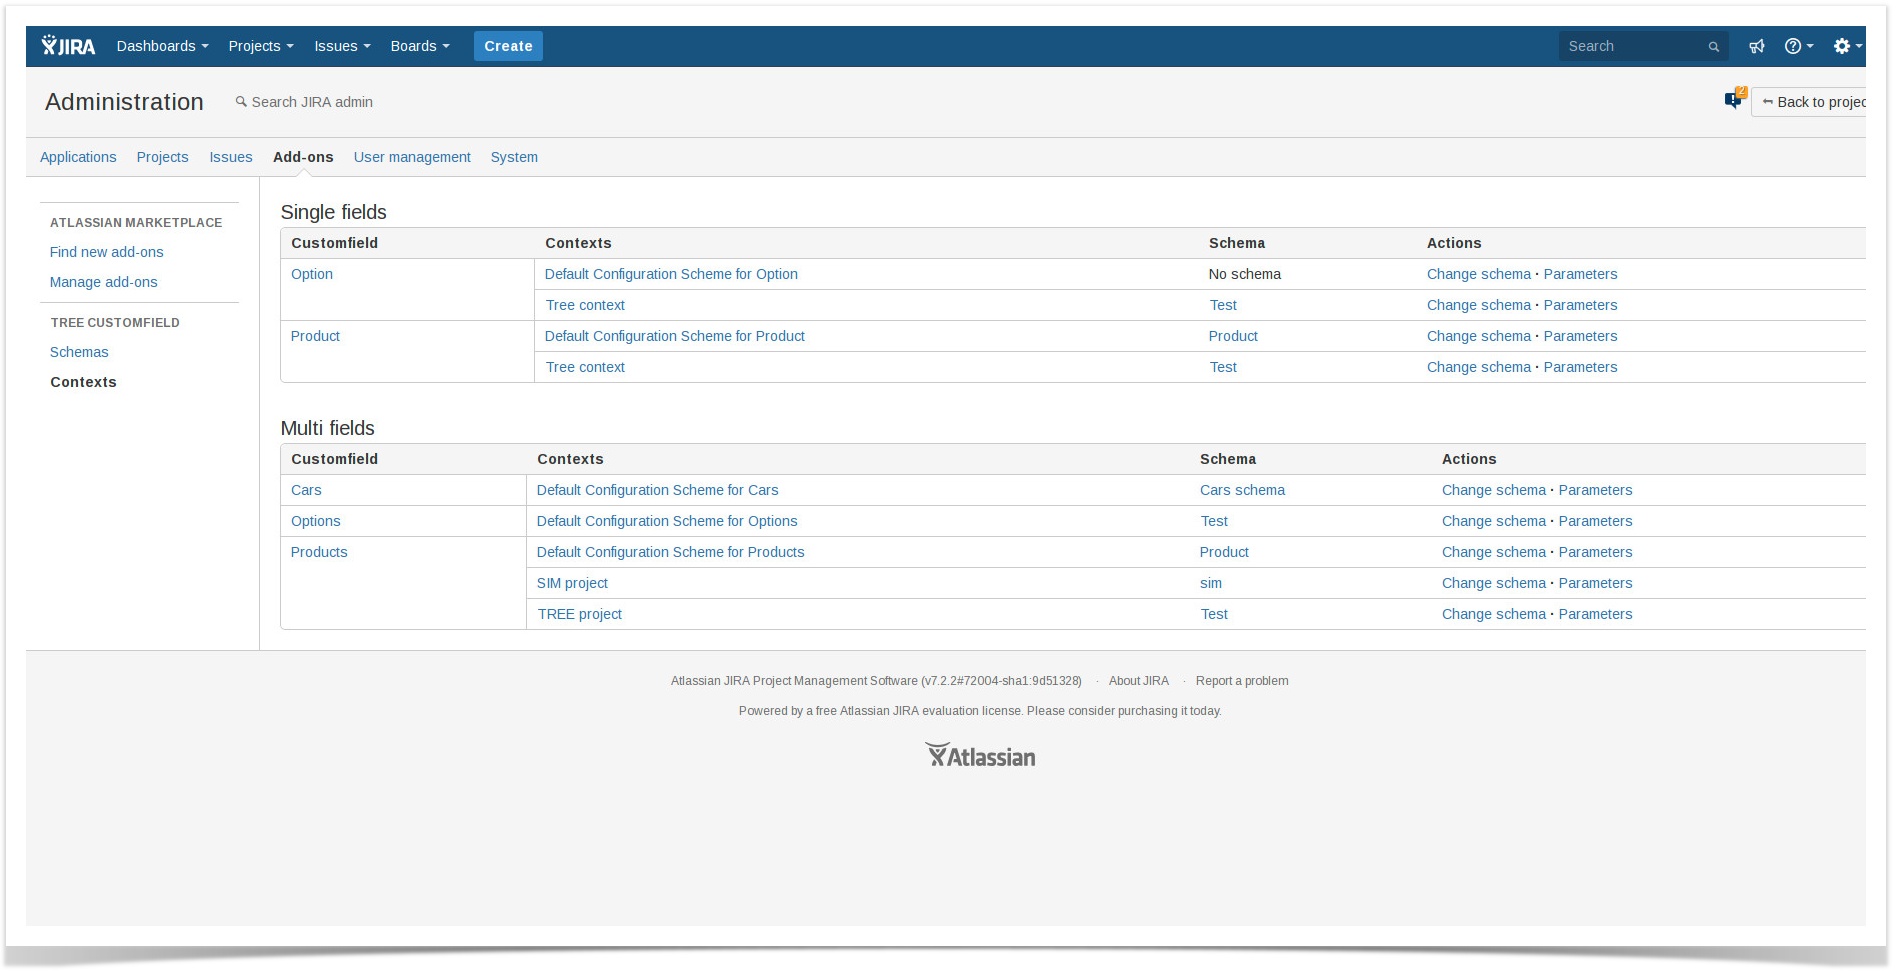Viewport: 1900px width, 975px height.
Task: Click the search magnifier icon in header
Action: (1713, 47)
